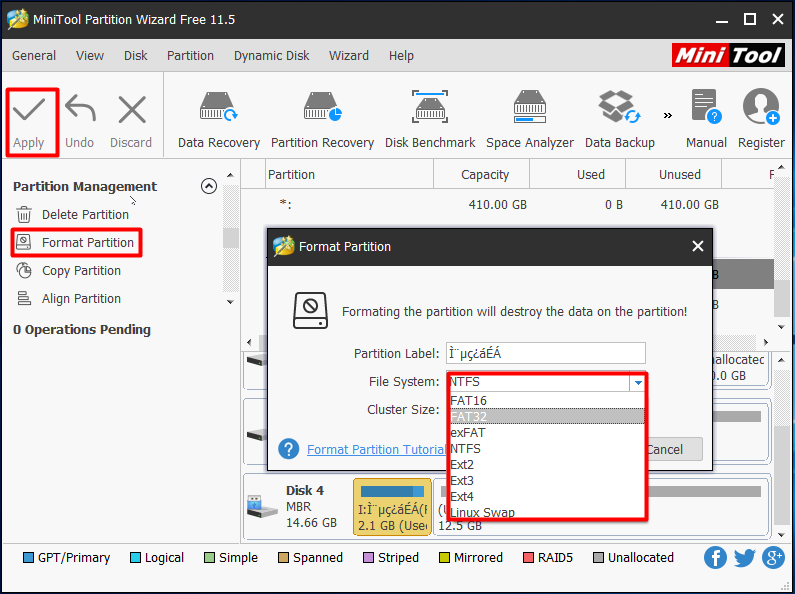The image size is (795, 594).
Task: Select the 410.00 GB partition row
Action: tap(507, 205)
